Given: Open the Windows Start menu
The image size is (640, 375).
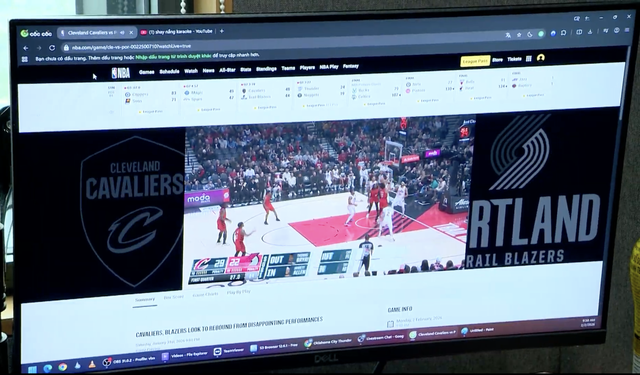Looking at the screenshot, I should [x=32, y=370].
